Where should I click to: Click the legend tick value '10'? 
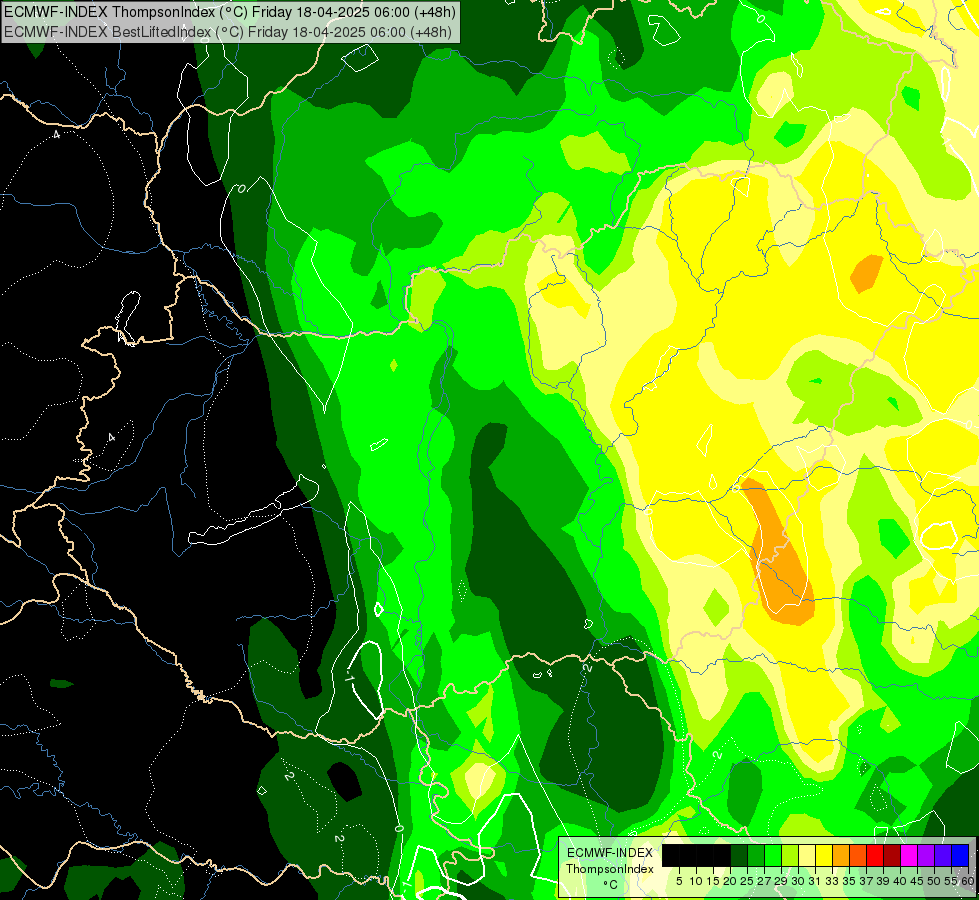click(696, 881)
